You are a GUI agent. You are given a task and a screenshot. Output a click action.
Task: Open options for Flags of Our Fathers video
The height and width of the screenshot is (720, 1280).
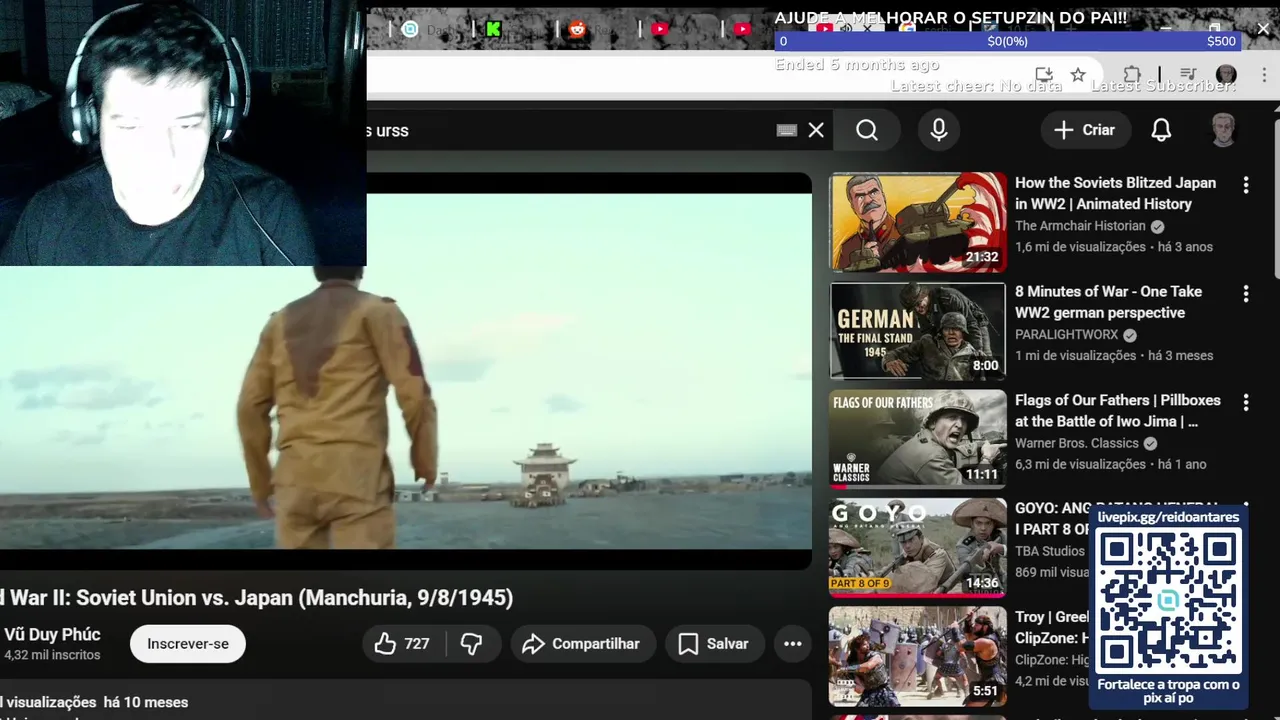click(1246, 403)
